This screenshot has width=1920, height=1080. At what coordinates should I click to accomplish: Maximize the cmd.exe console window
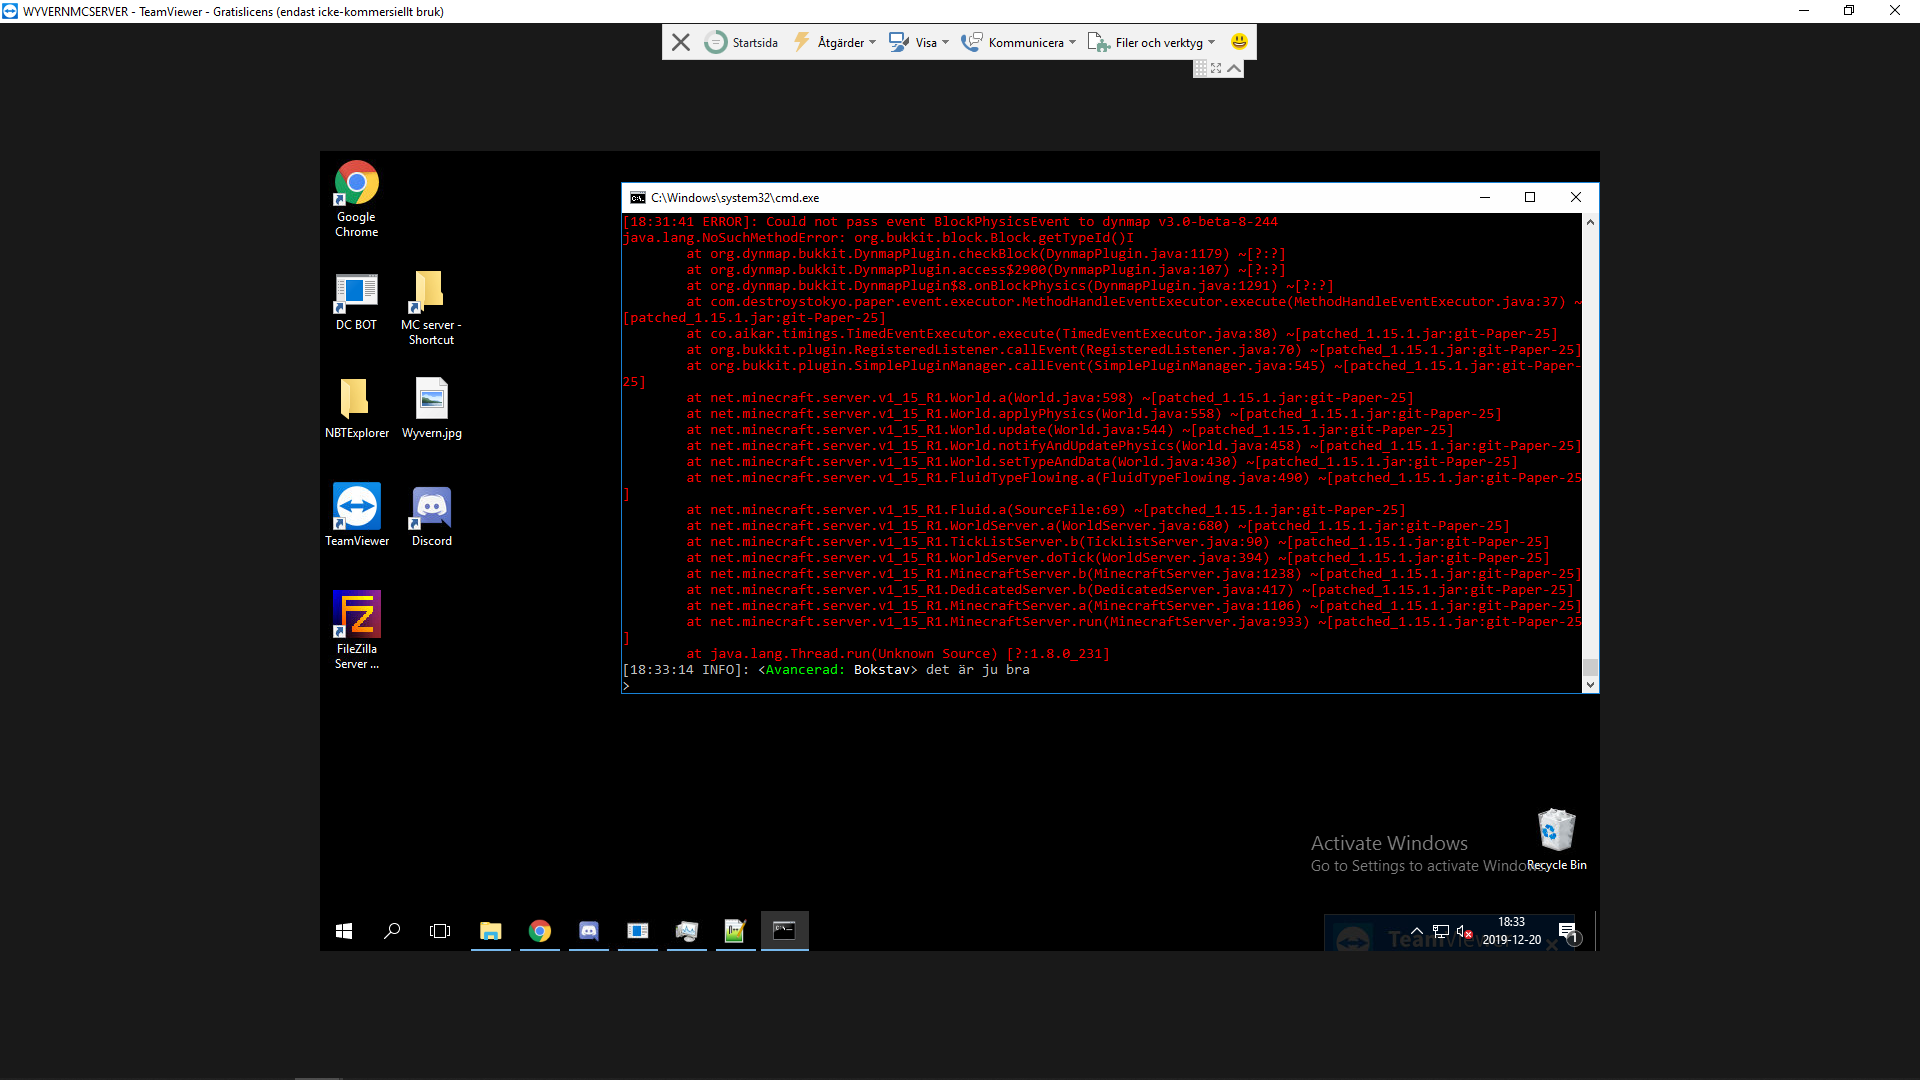click(1530, 197)
